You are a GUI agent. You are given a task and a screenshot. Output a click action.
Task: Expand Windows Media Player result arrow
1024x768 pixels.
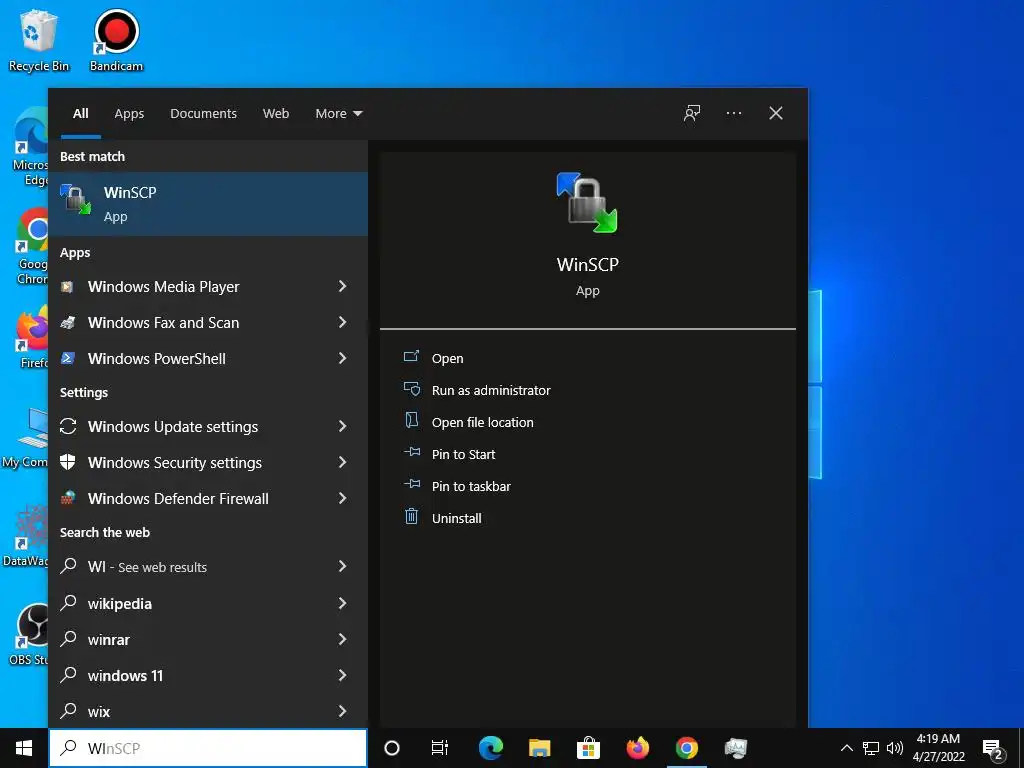(x=342, y=287)
